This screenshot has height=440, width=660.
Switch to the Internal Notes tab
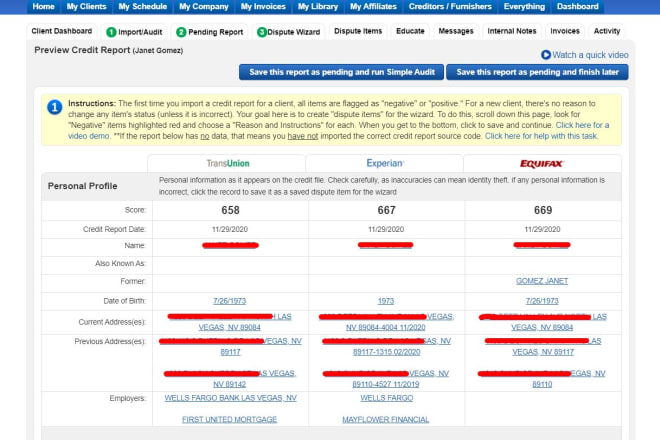pos(512,31)
